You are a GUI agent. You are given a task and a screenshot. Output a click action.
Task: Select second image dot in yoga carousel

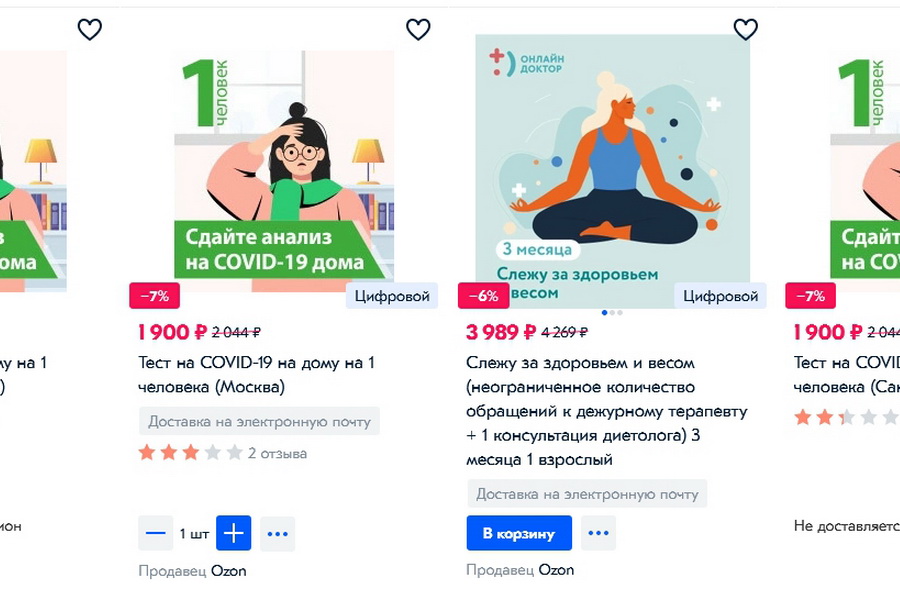[x=612, y=312]
